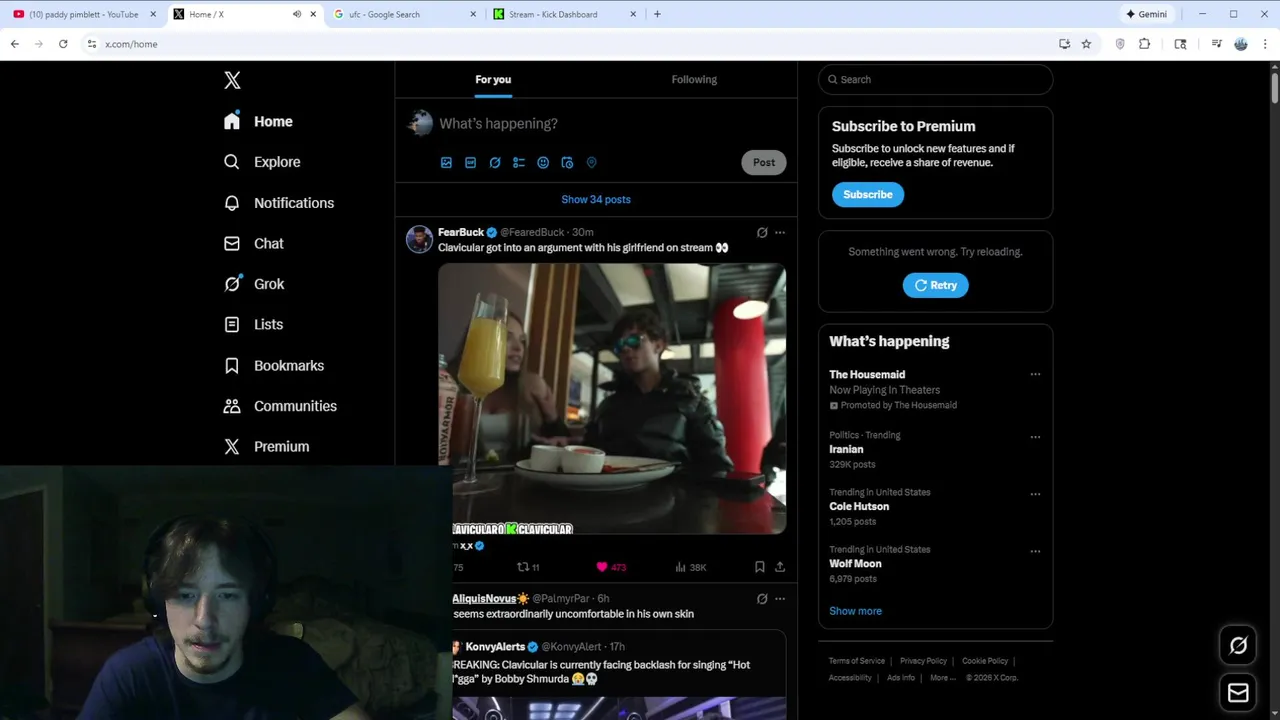1280x720 pixels.
Task: Open Grok icon in sidebar
Action: pyautogui.click(x=232, y=284)
